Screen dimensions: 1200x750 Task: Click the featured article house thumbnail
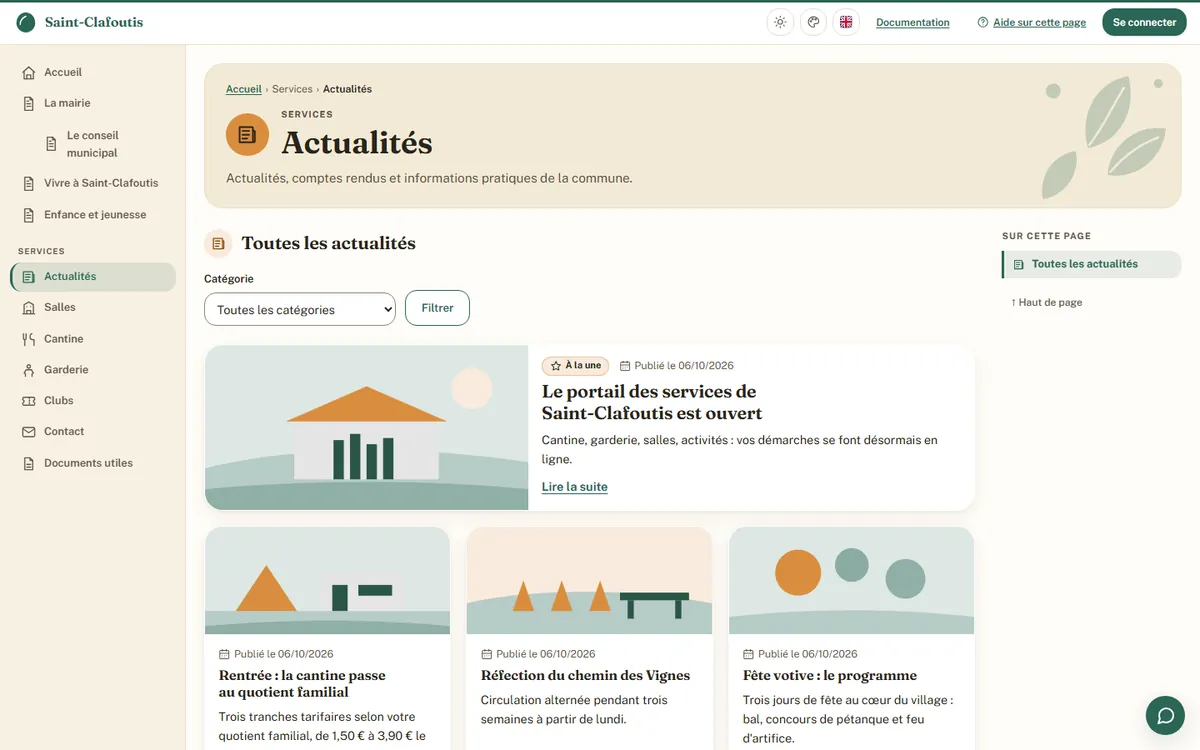pyautogui.click(x=366, y=428)
